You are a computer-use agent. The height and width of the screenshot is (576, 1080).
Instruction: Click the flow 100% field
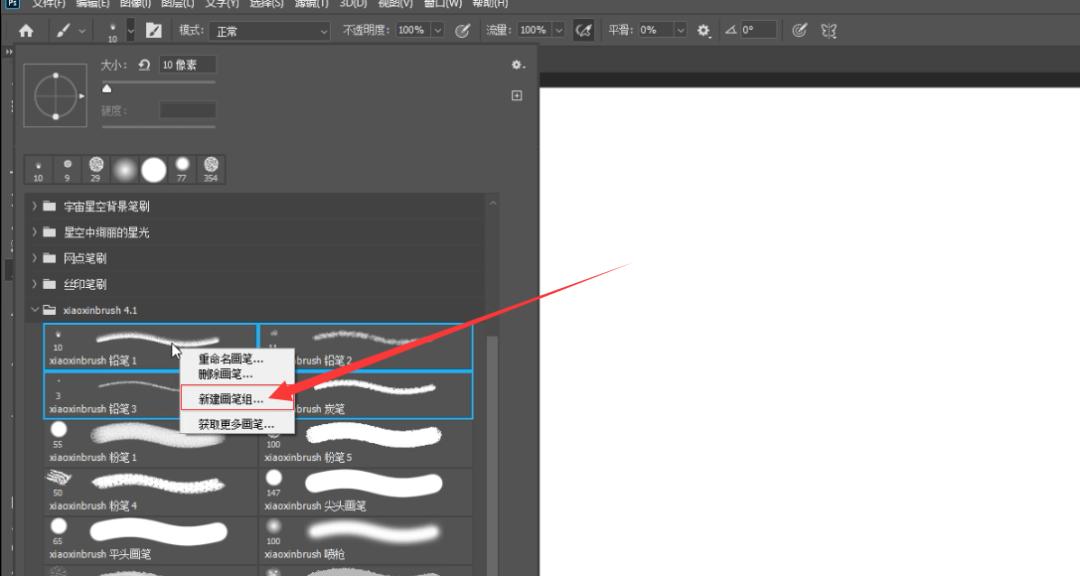[x=534, y=30]
